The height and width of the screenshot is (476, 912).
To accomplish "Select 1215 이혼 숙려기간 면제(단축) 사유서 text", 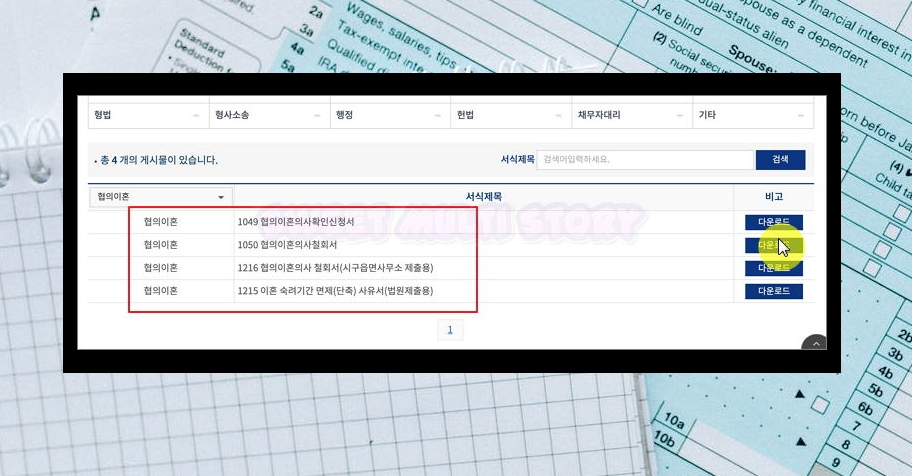I will tap(335, 291).
